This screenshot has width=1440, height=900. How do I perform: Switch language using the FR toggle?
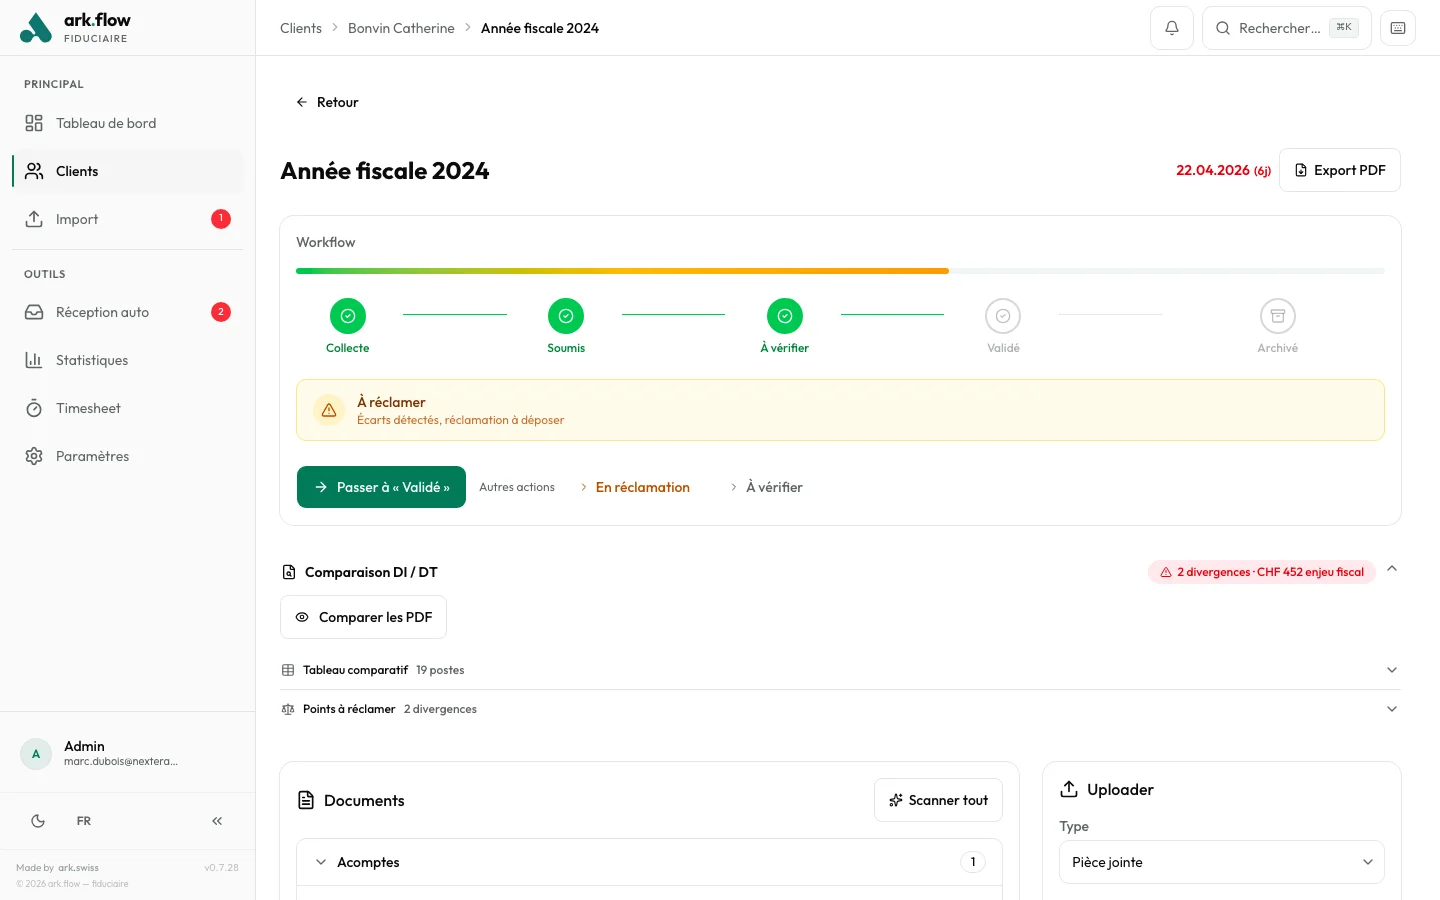(x=84, y=821)
